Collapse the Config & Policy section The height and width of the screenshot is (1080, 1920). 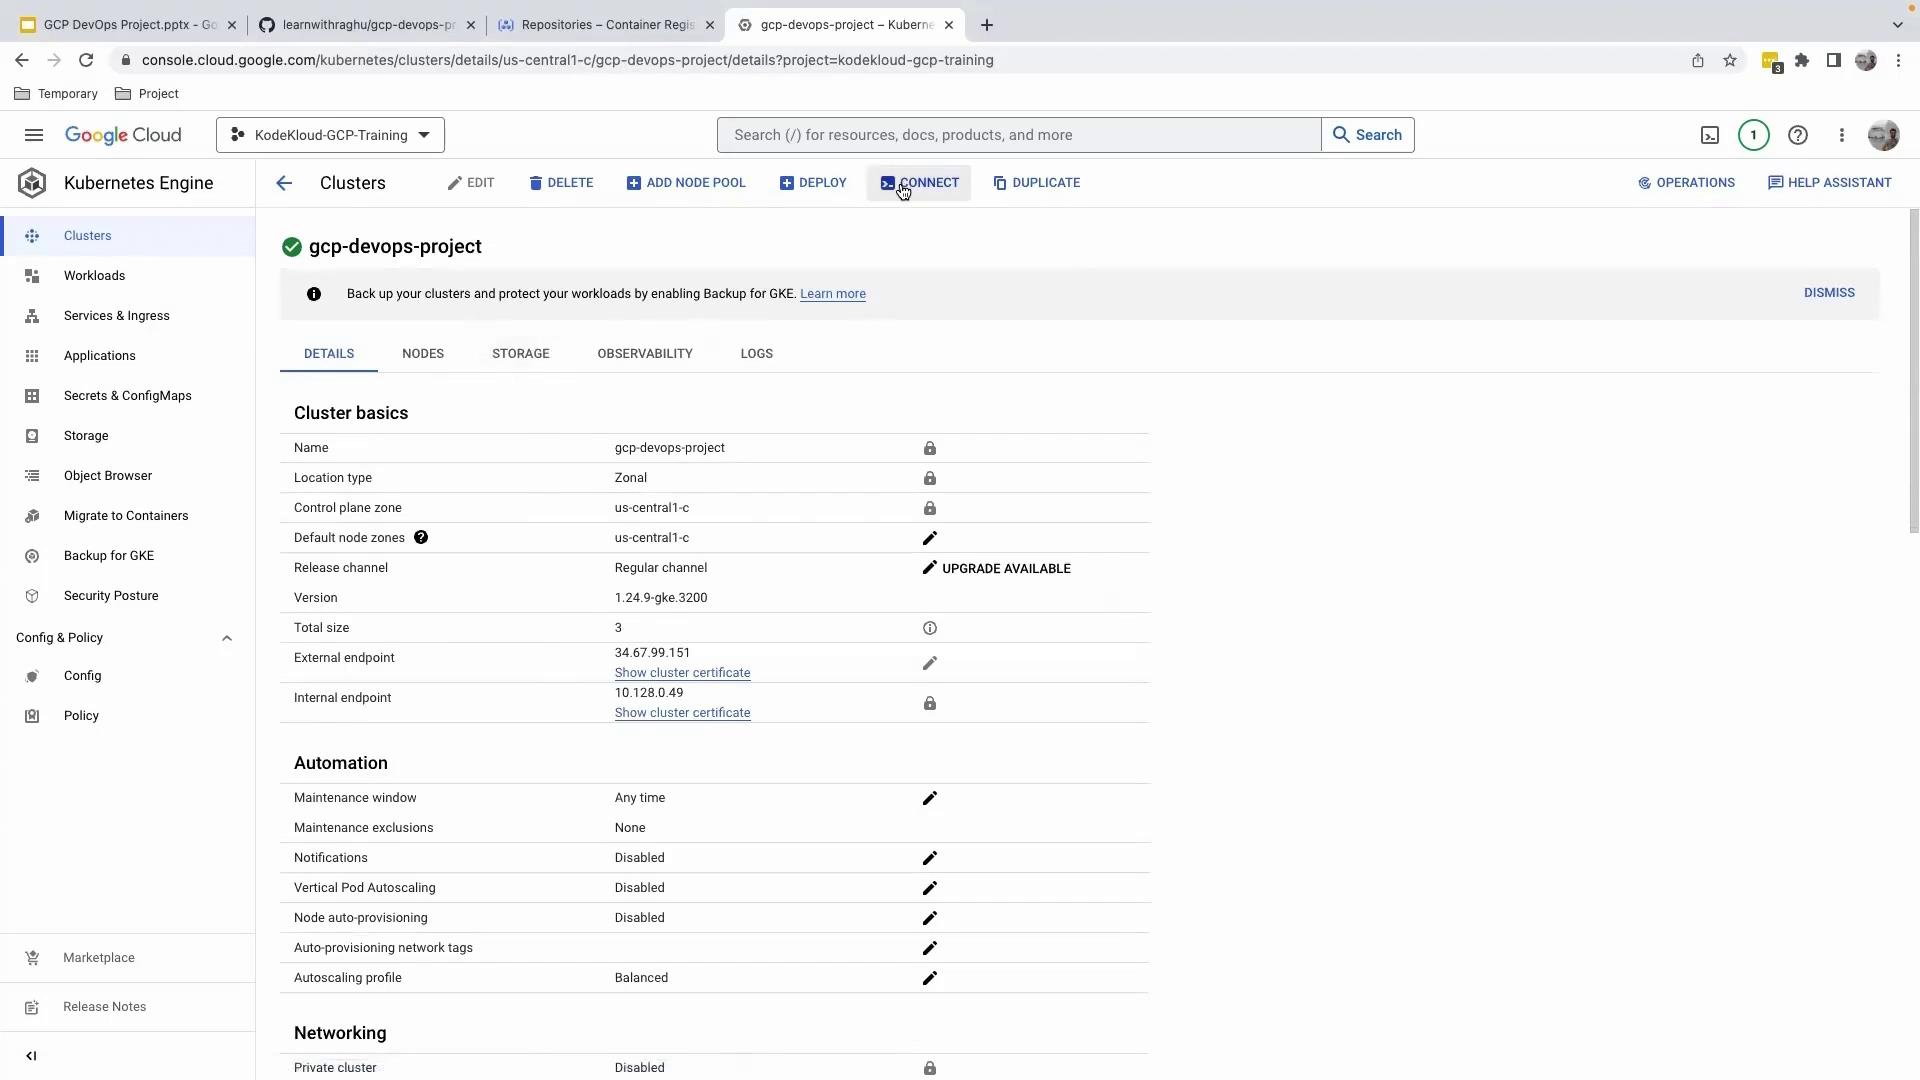(x=227, y=638)
